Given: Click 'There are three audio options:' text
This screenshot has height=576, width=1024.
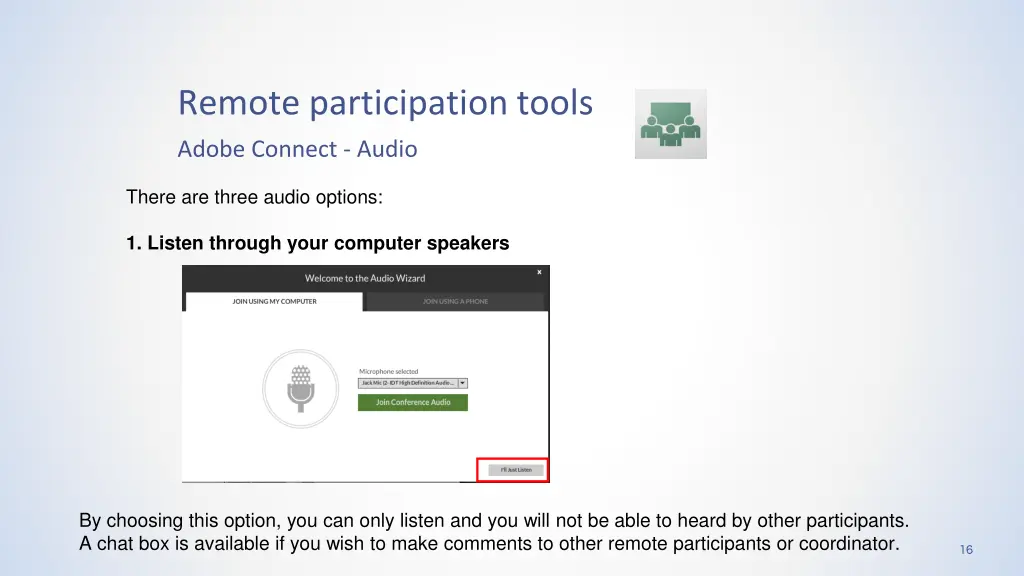Looking at the screenshot, I should [x=254, y=197].
